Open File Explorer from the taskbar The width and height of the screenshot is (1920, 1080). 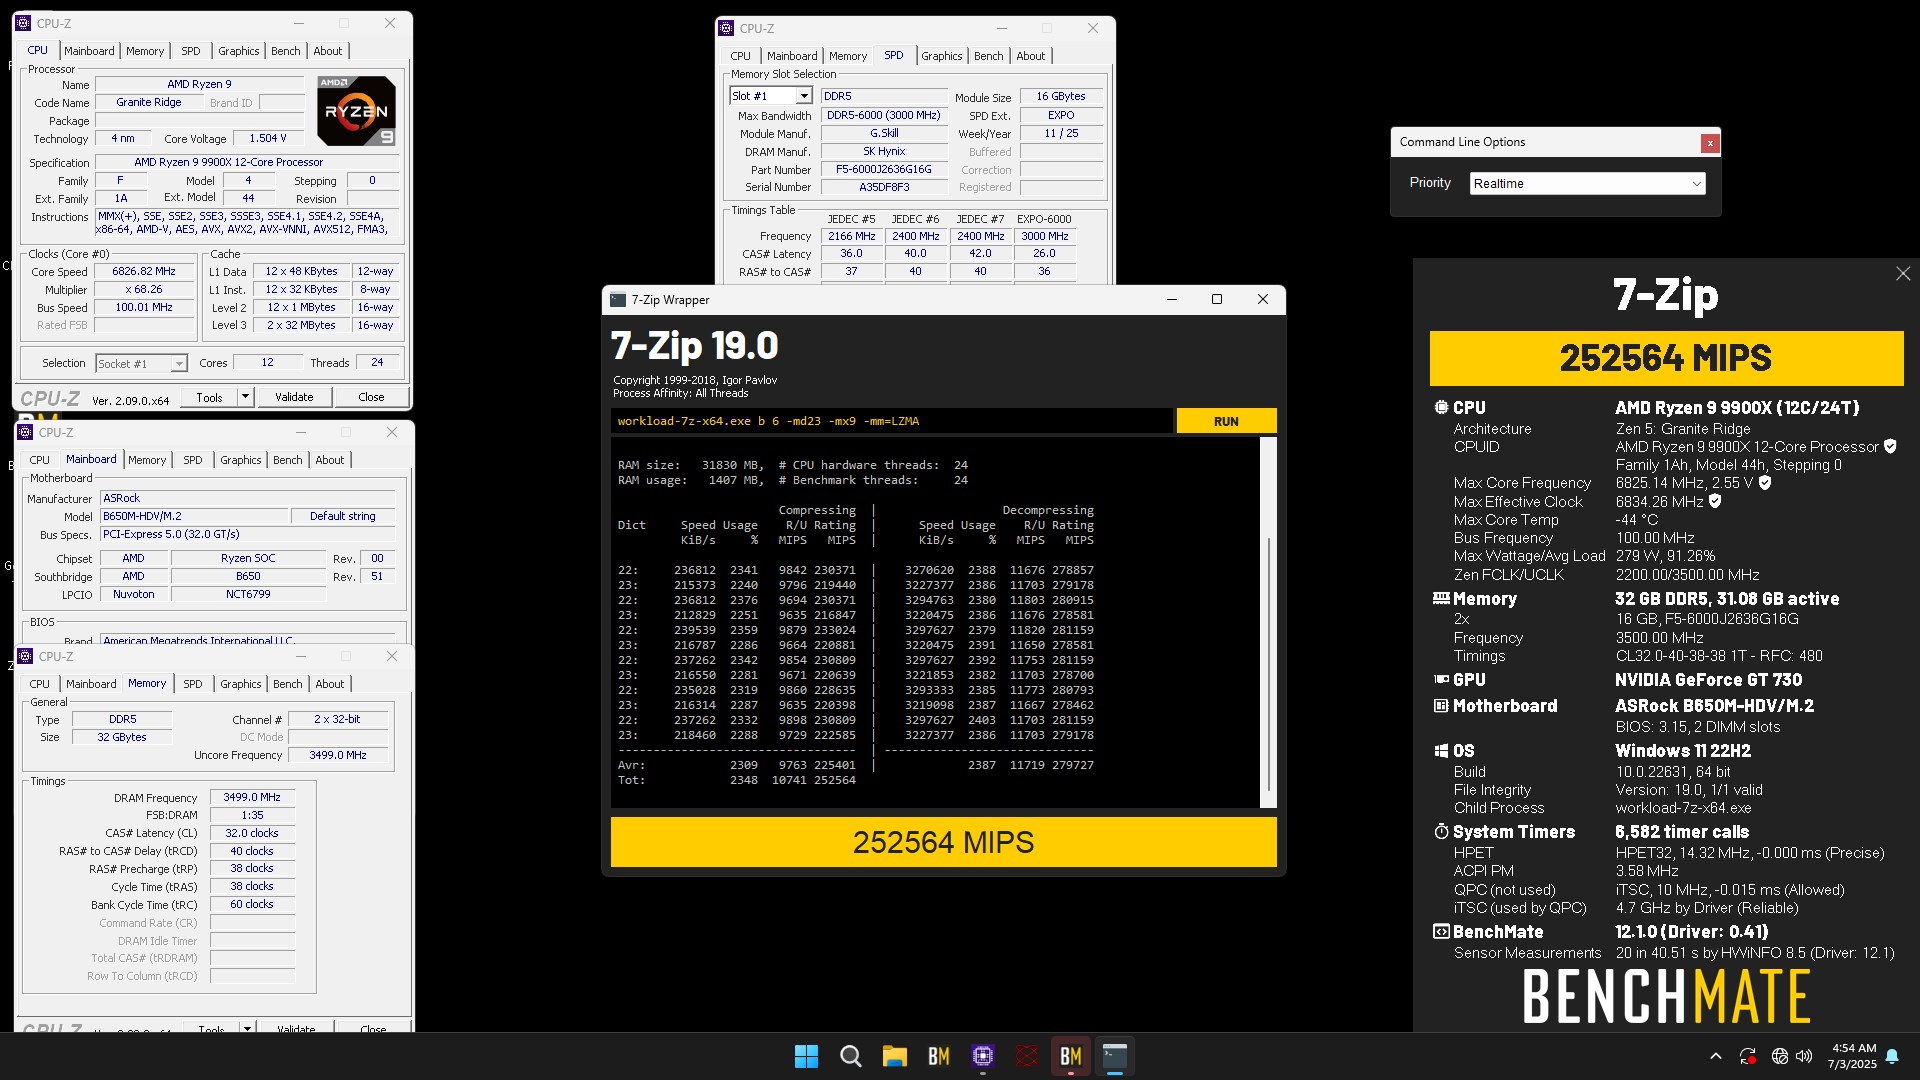894,1056
